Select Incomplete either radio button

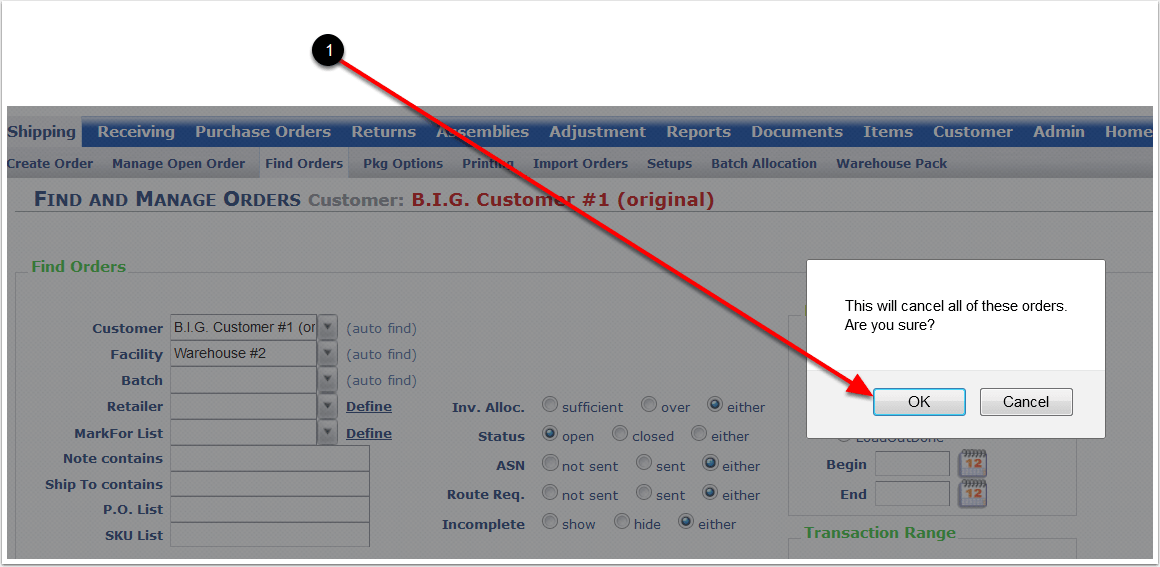pyautogui.click(x=687, y=522)
